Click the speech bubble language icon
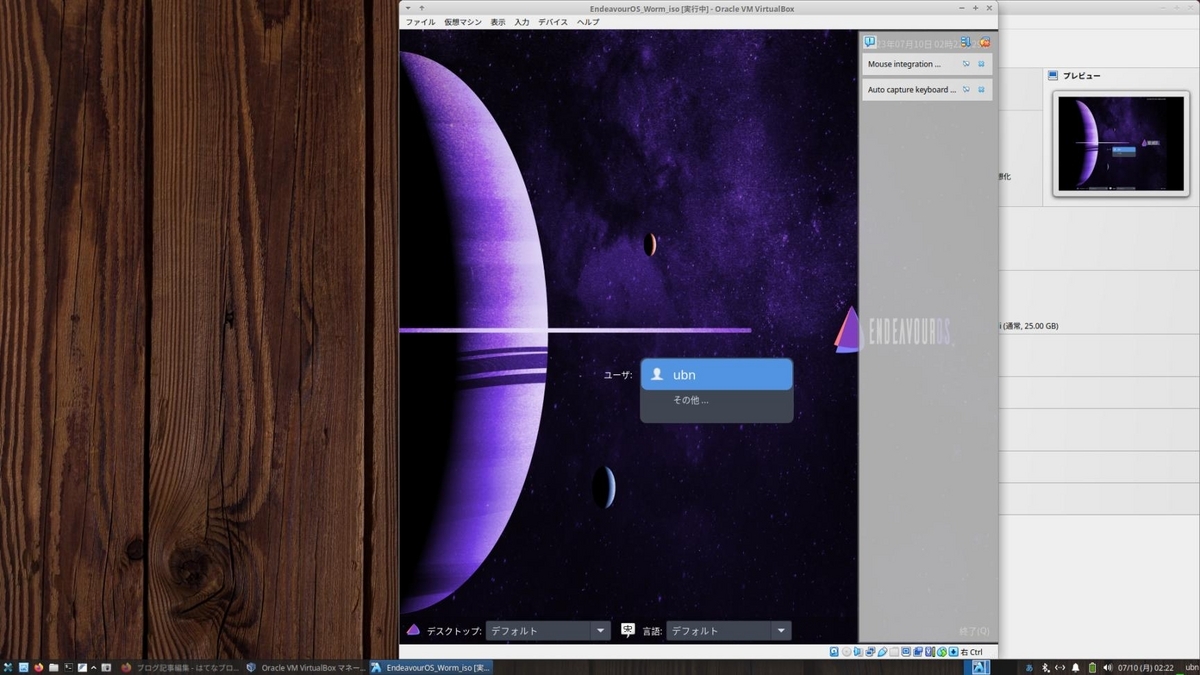Viewport: 1200px width, 675px height. click(628, 630)
